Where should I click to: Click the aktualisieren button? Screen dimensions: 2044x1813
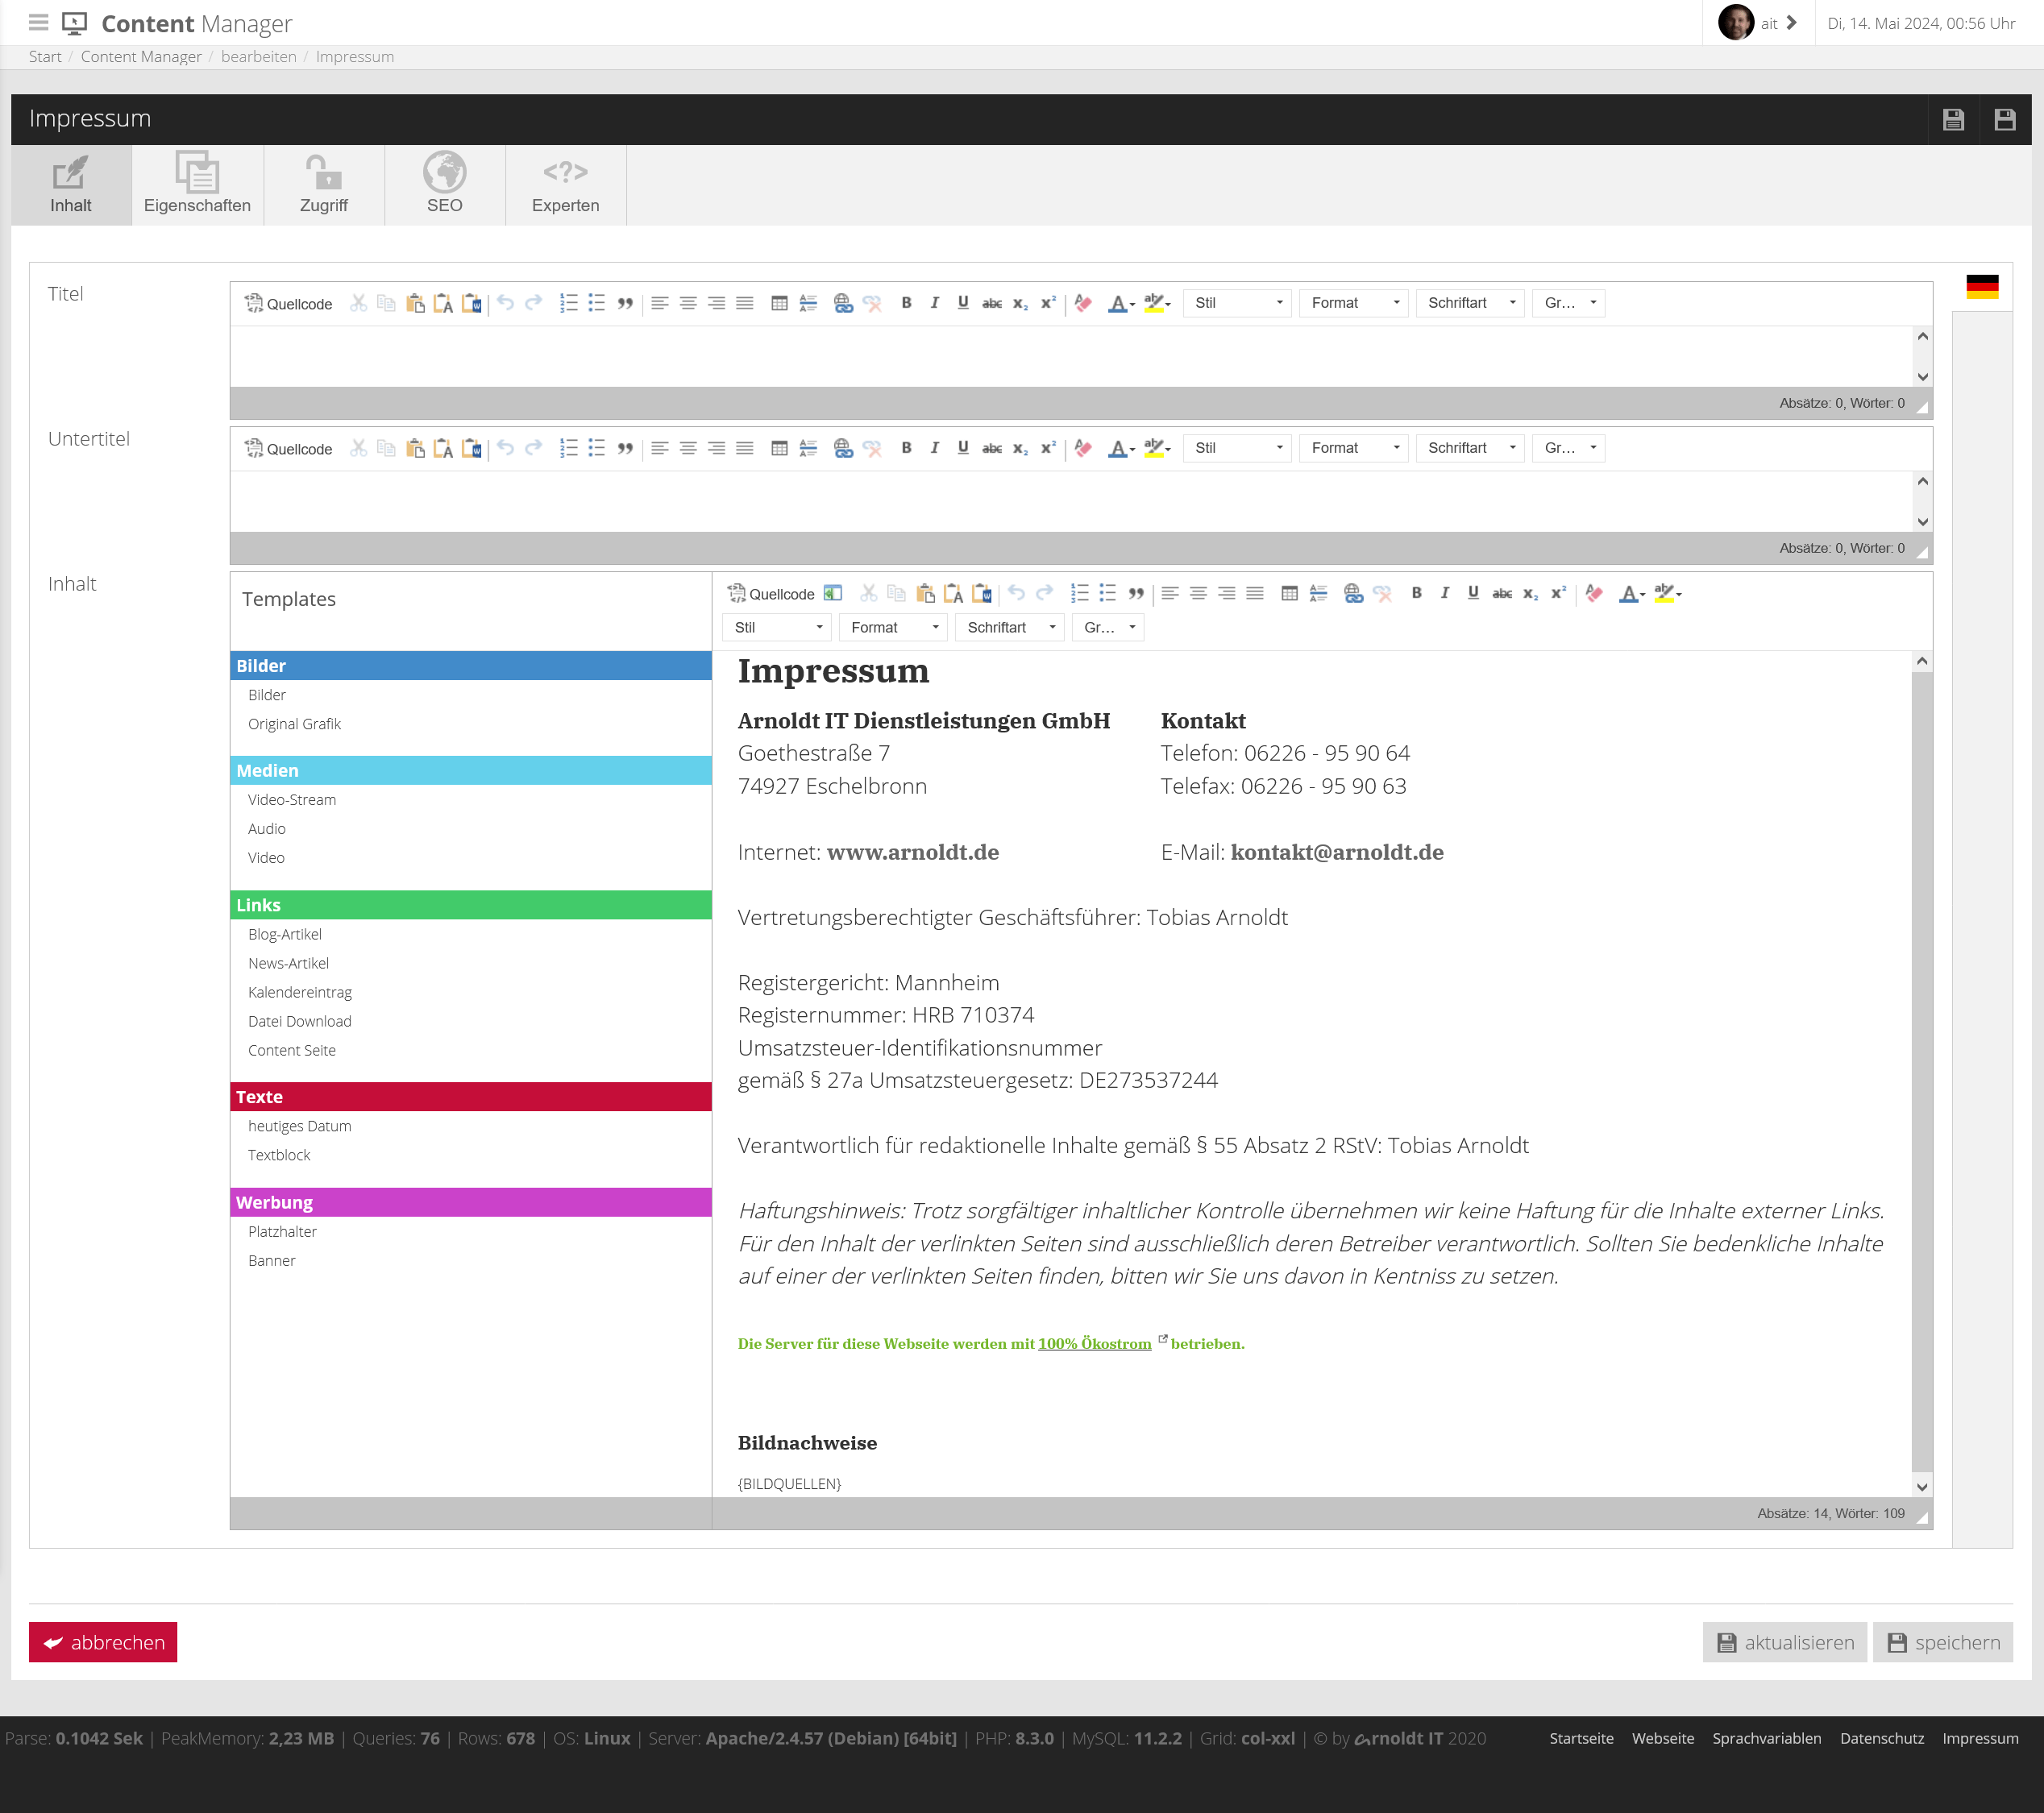point(1784,1642)
